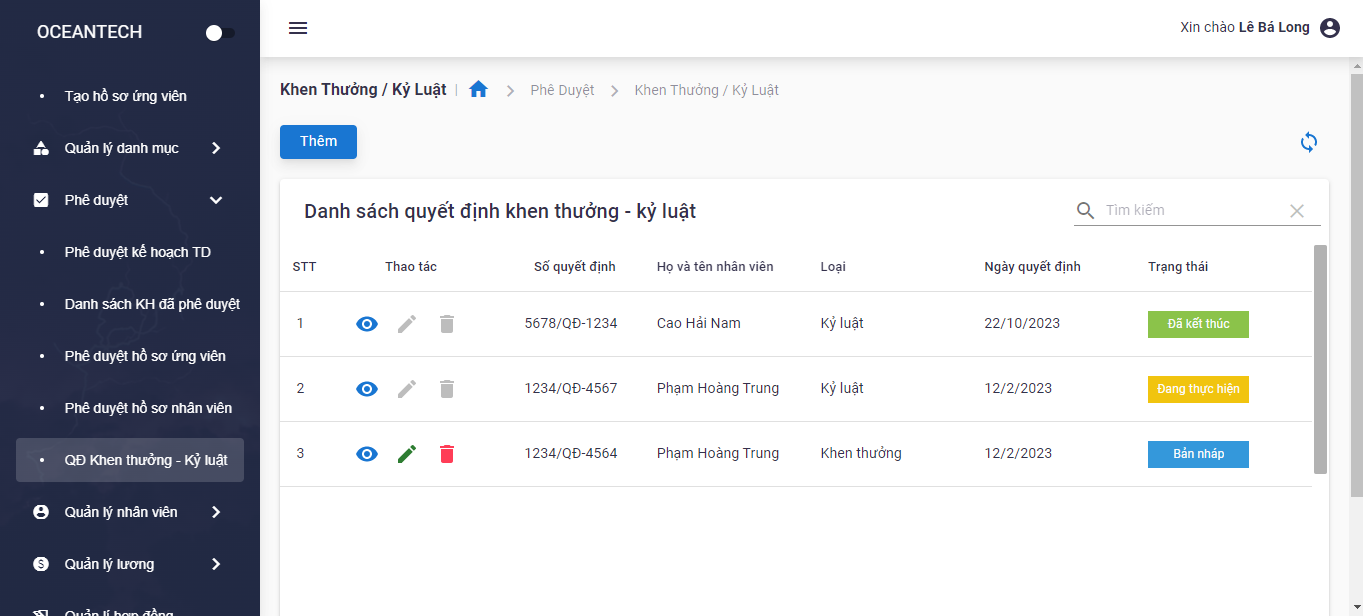
Task: Edit pencil icon in row 1
Action: (407, 324)
